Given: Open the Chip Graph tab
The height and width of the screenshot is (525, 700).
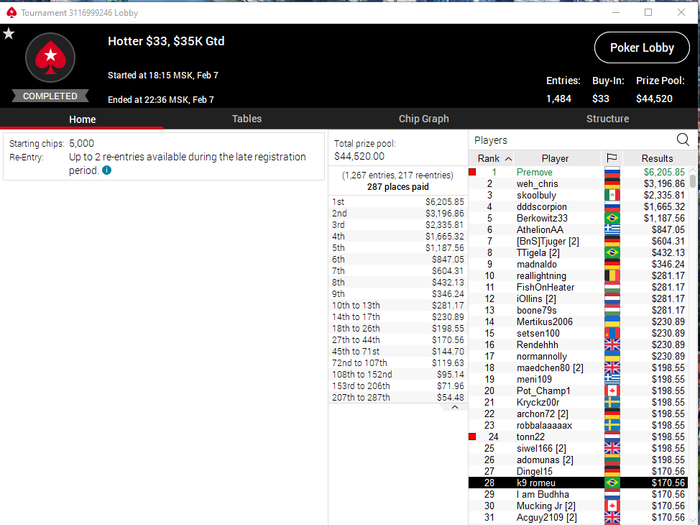Looking at the screenshot, I should point(424,119).
